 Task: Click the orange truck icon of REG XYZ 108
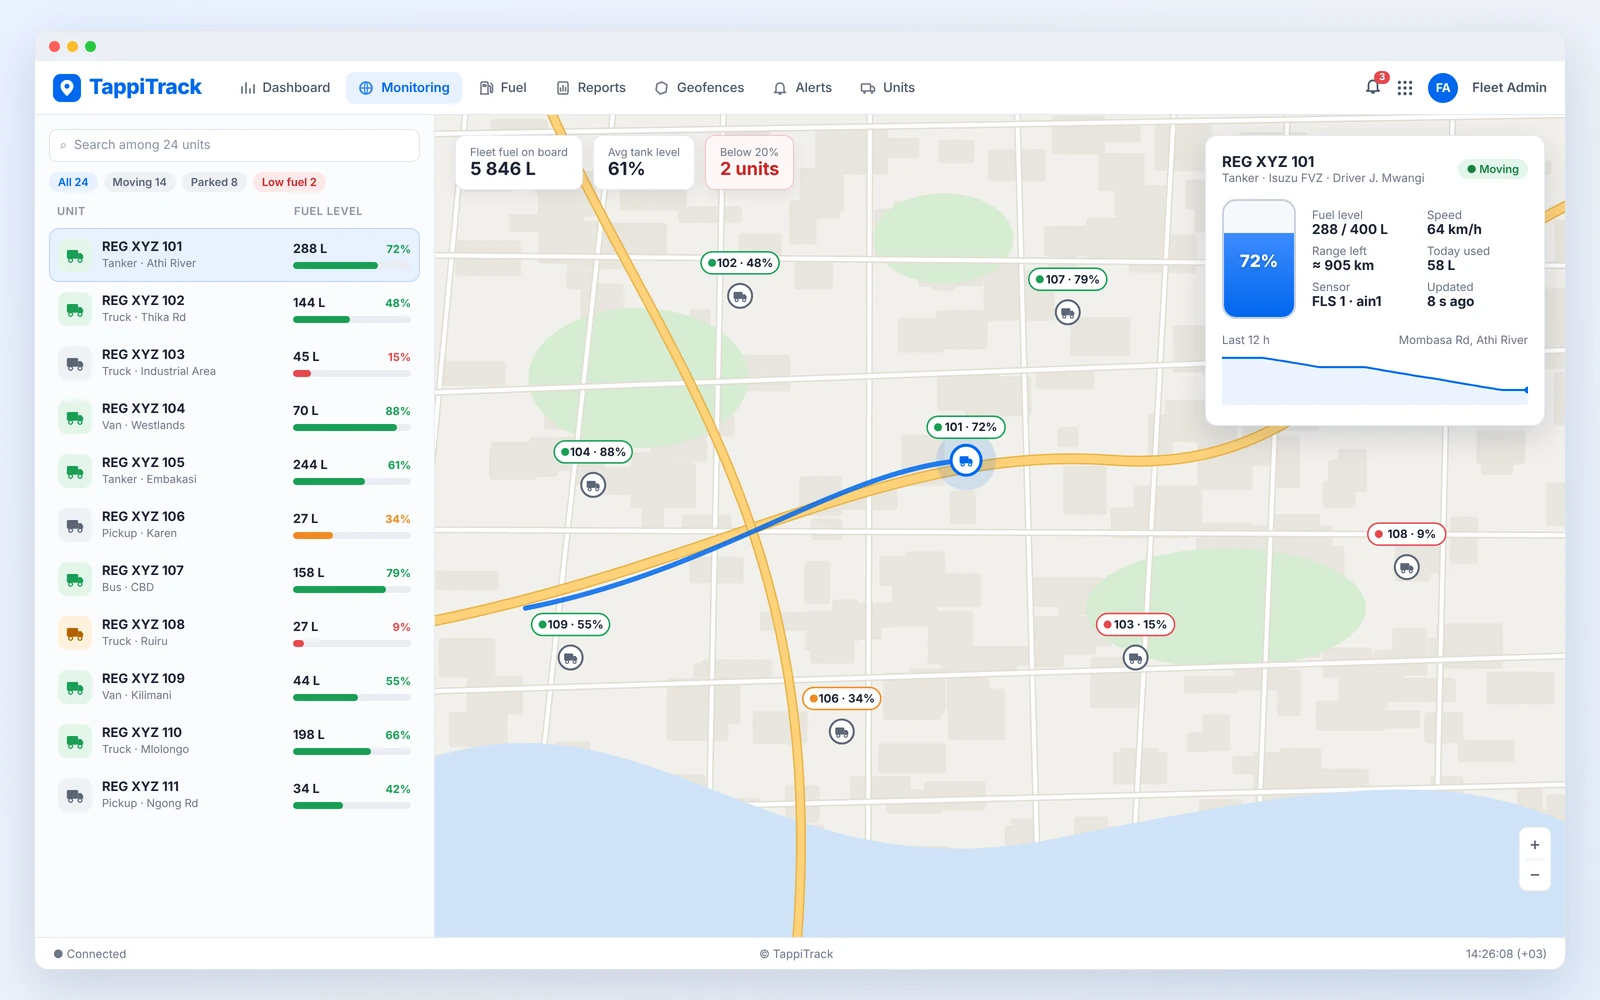[x=75, y=633]
